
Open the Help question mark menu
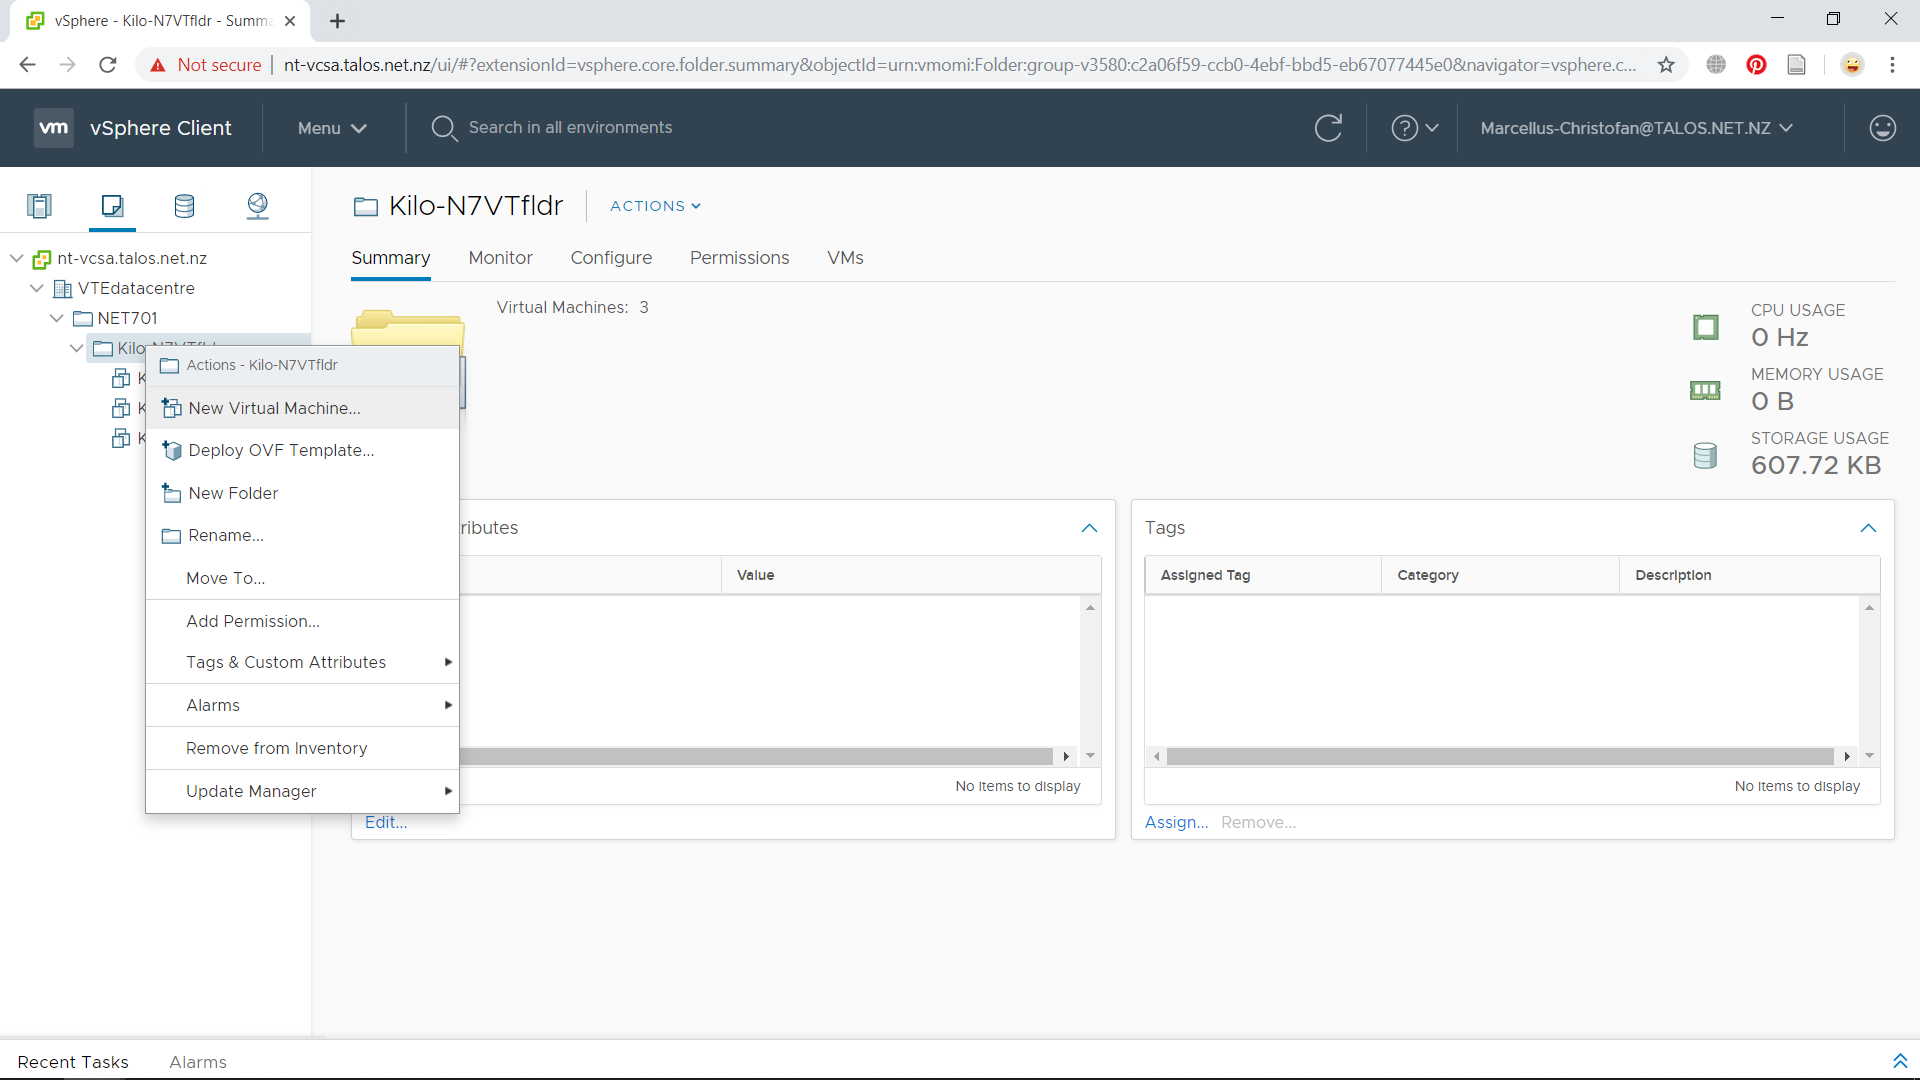(x=1414, y=128)
